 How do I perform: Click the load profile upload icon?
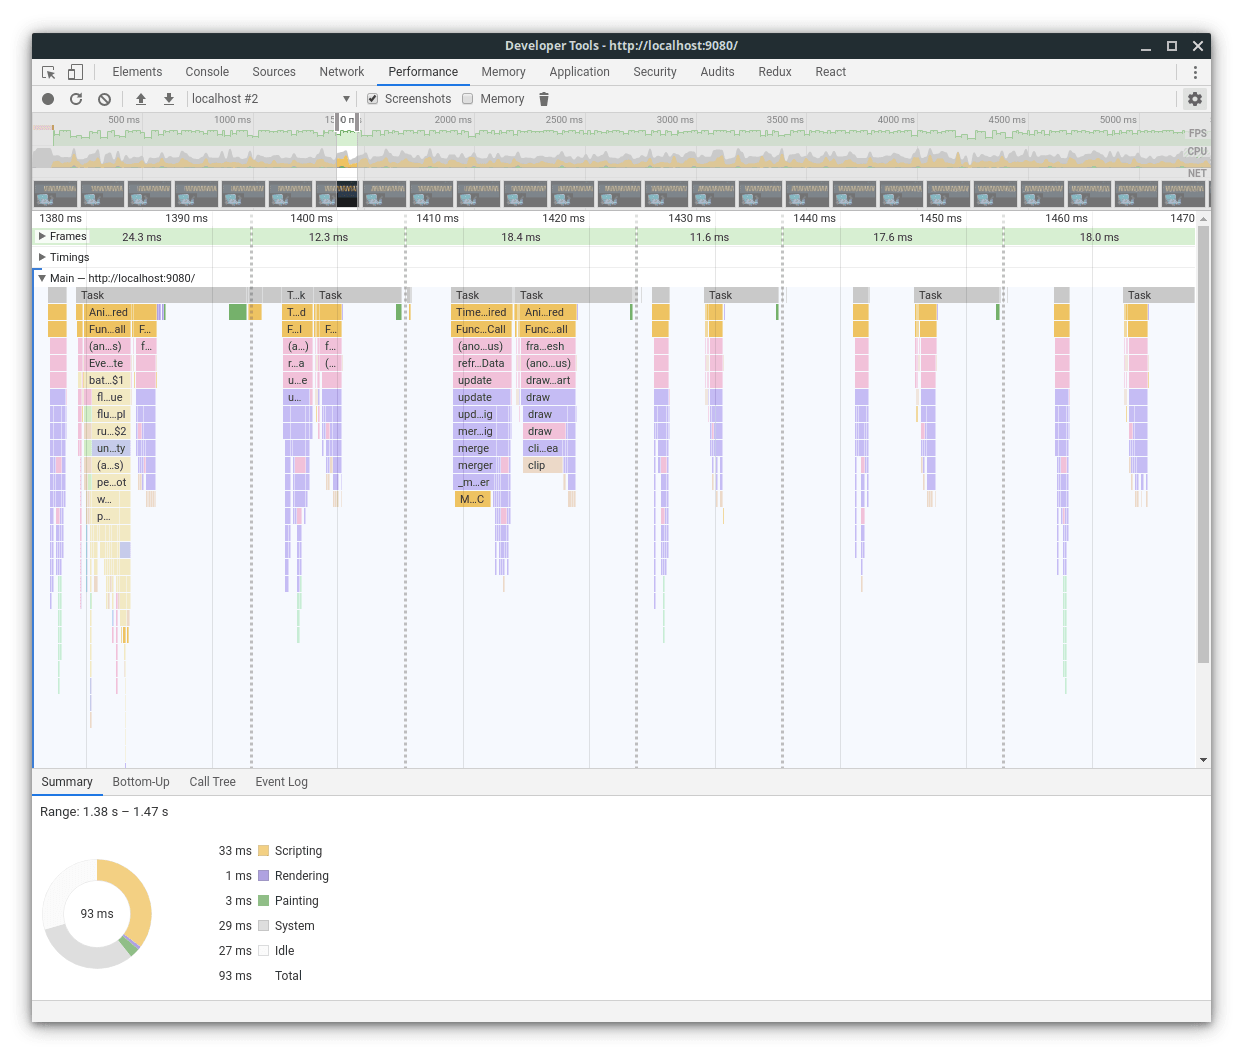(141, 99)
